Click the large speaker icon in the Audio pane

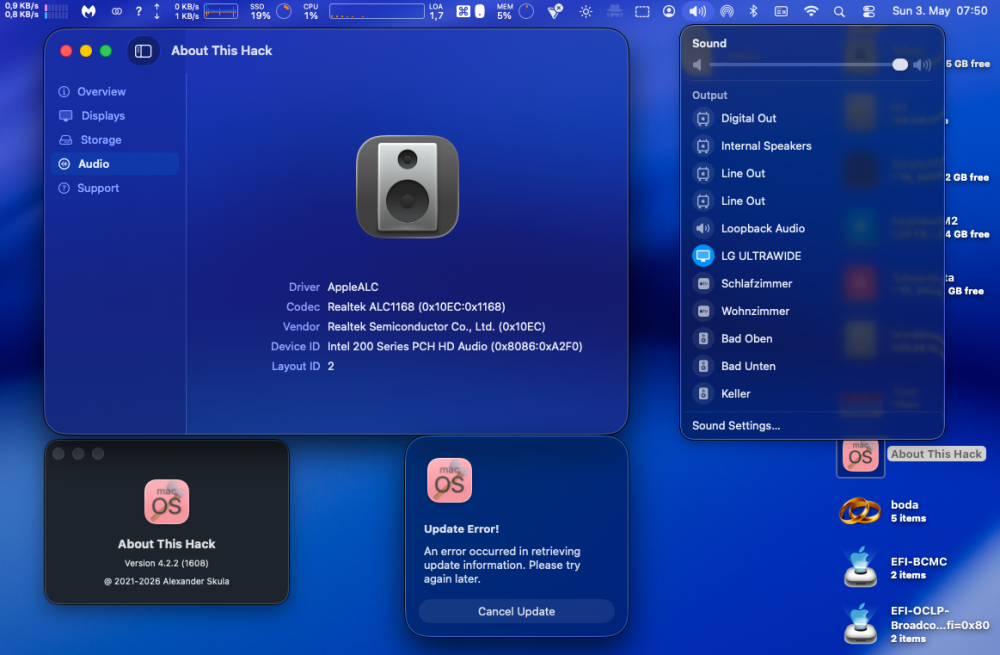tap(408, 186)
